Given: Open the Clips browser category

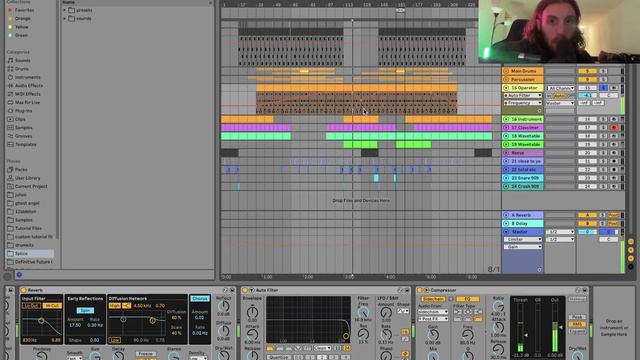Looking at the screenshot, I should coord(20,119).
